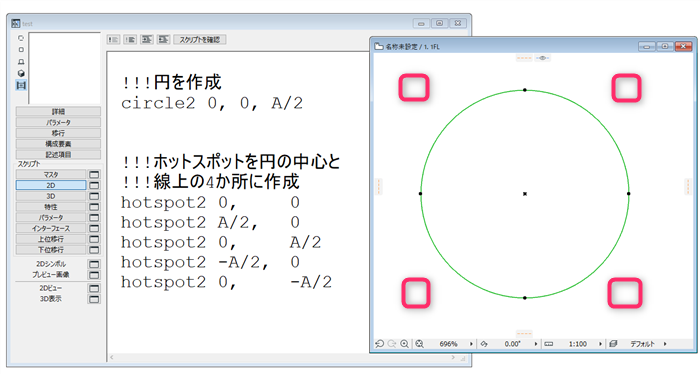The image size is (700, 374).
Task: Click the undo-zoom icon in 2D view
Action: [x=379, y=344]
